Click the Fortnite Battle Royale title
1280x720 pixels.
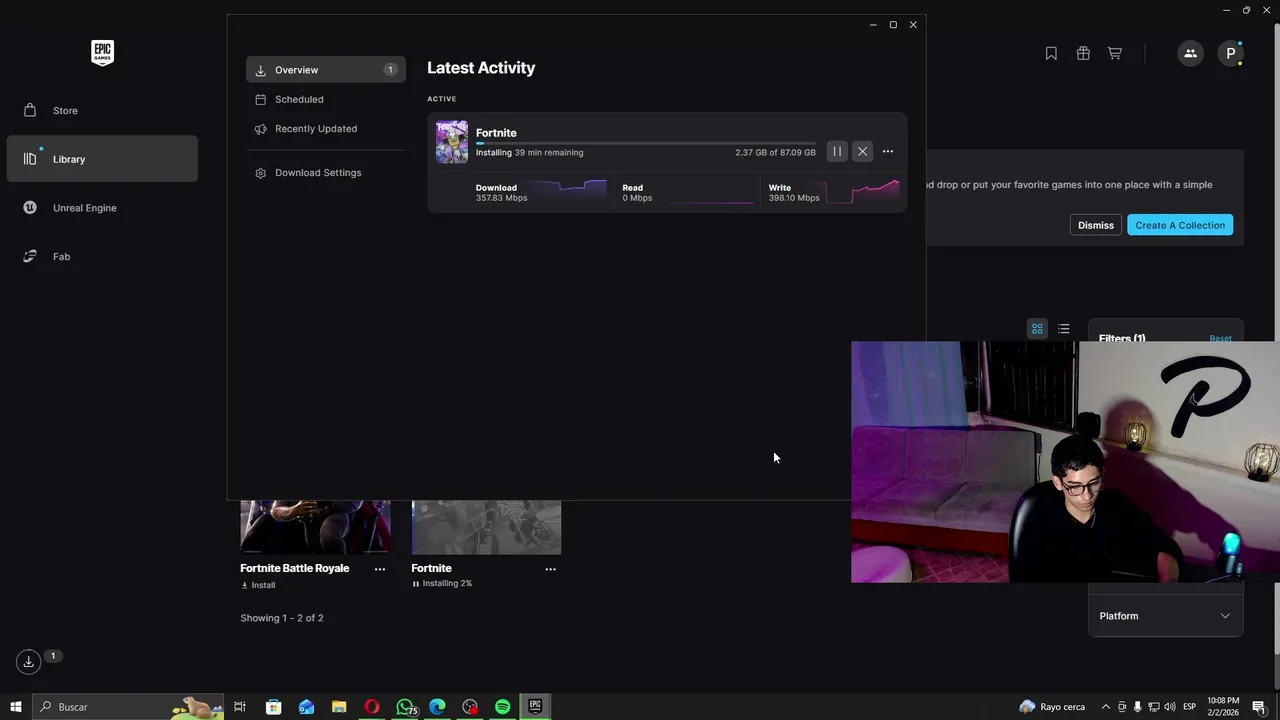[295, 568]
